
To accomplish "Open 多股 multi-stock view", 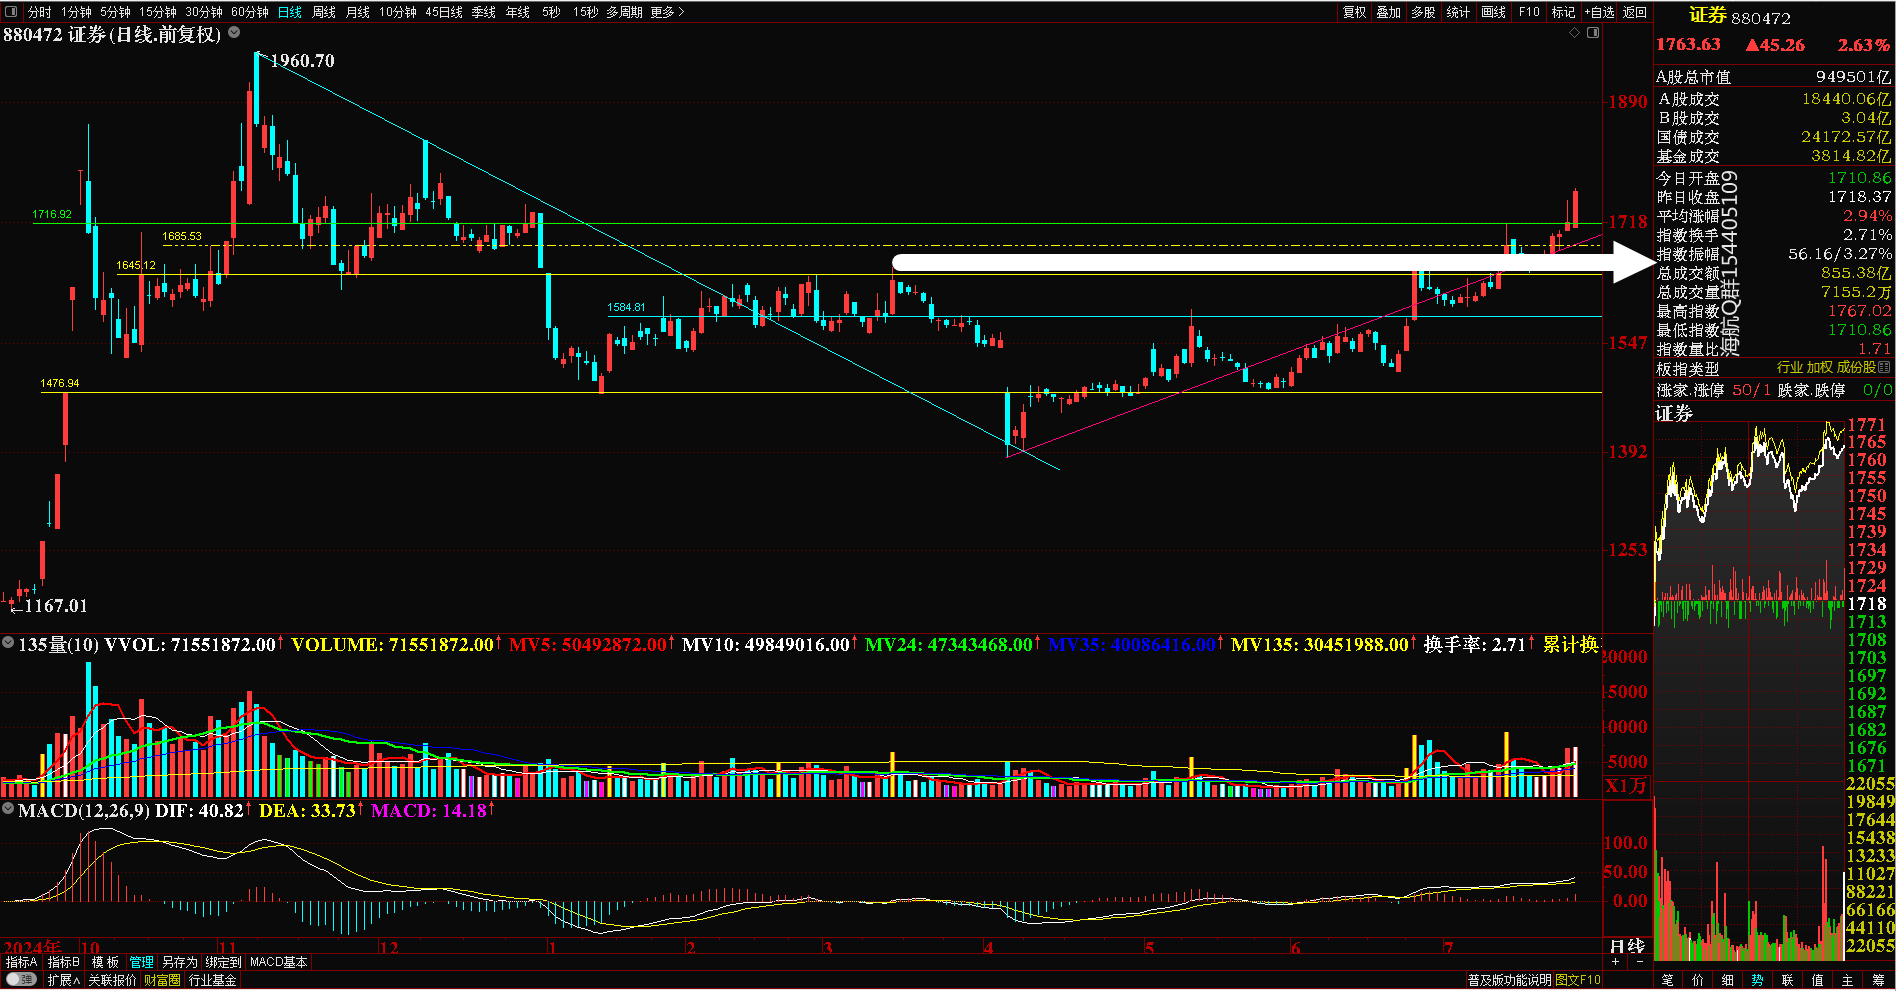I will point(1423,12).
